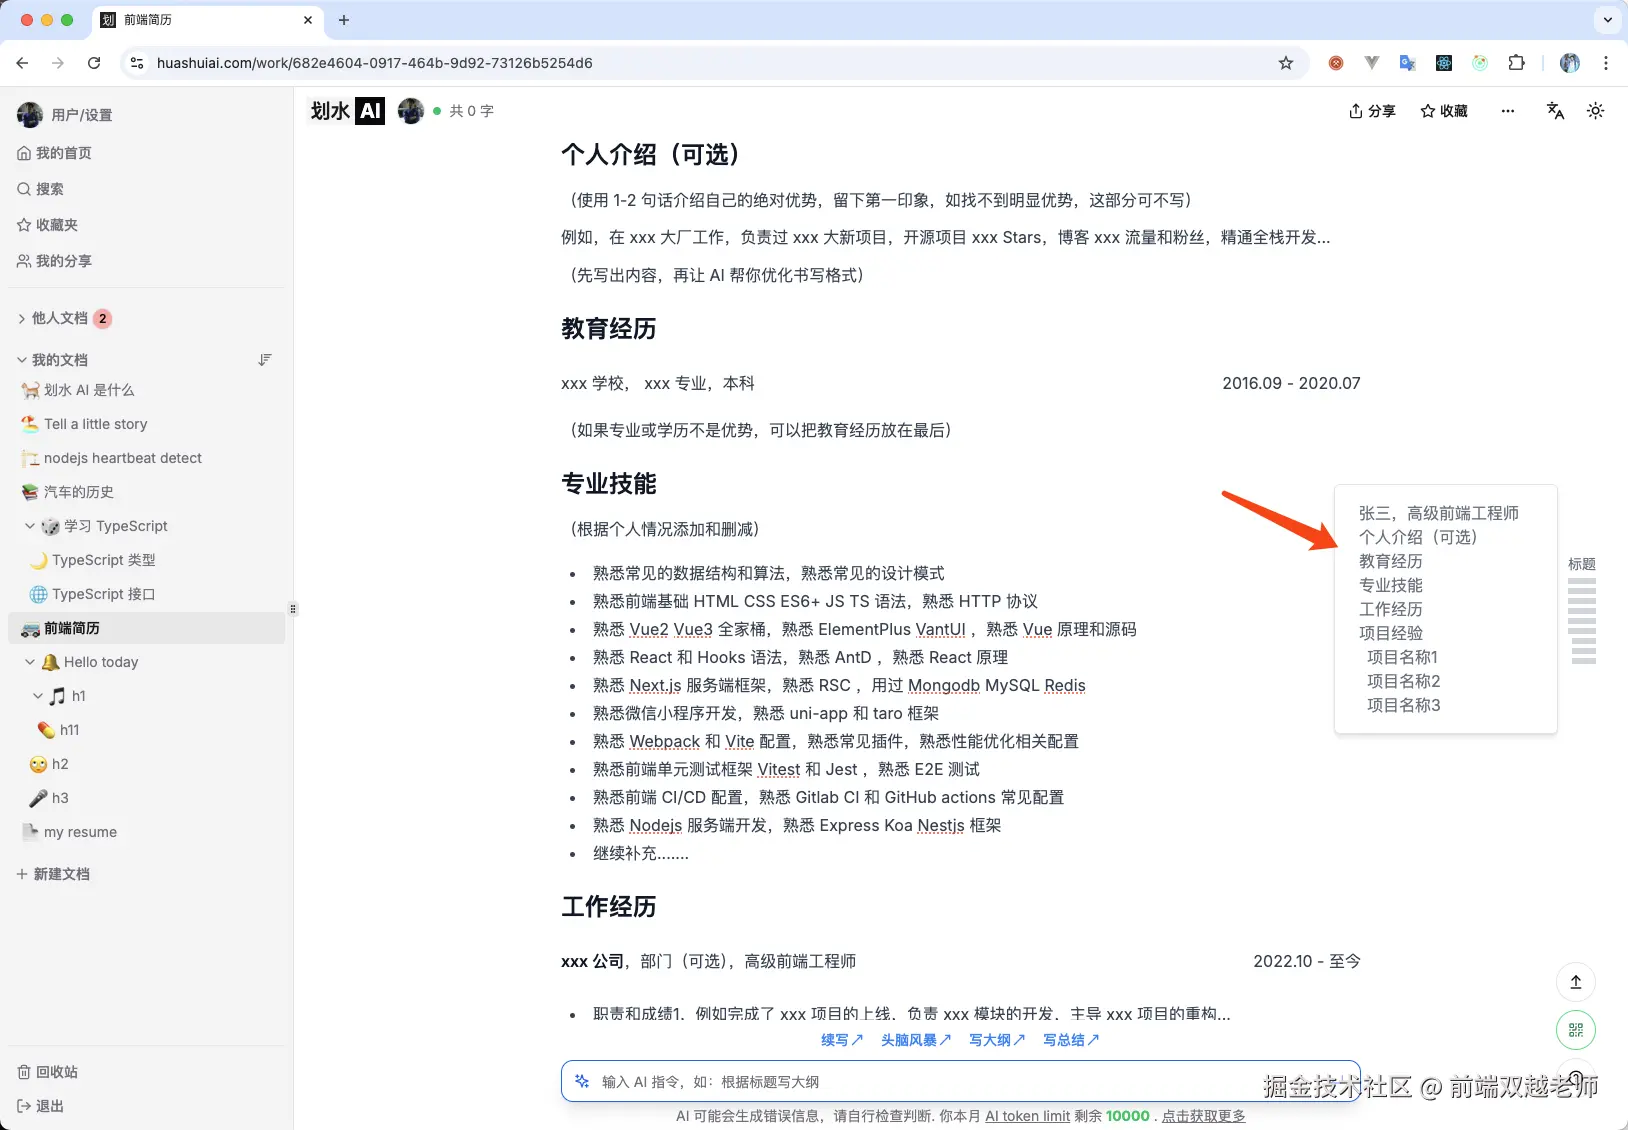Screen dimensions: 1628x1130
Task: Collapse the 学习 TypeScript tree node
Action: click(30, 526)
